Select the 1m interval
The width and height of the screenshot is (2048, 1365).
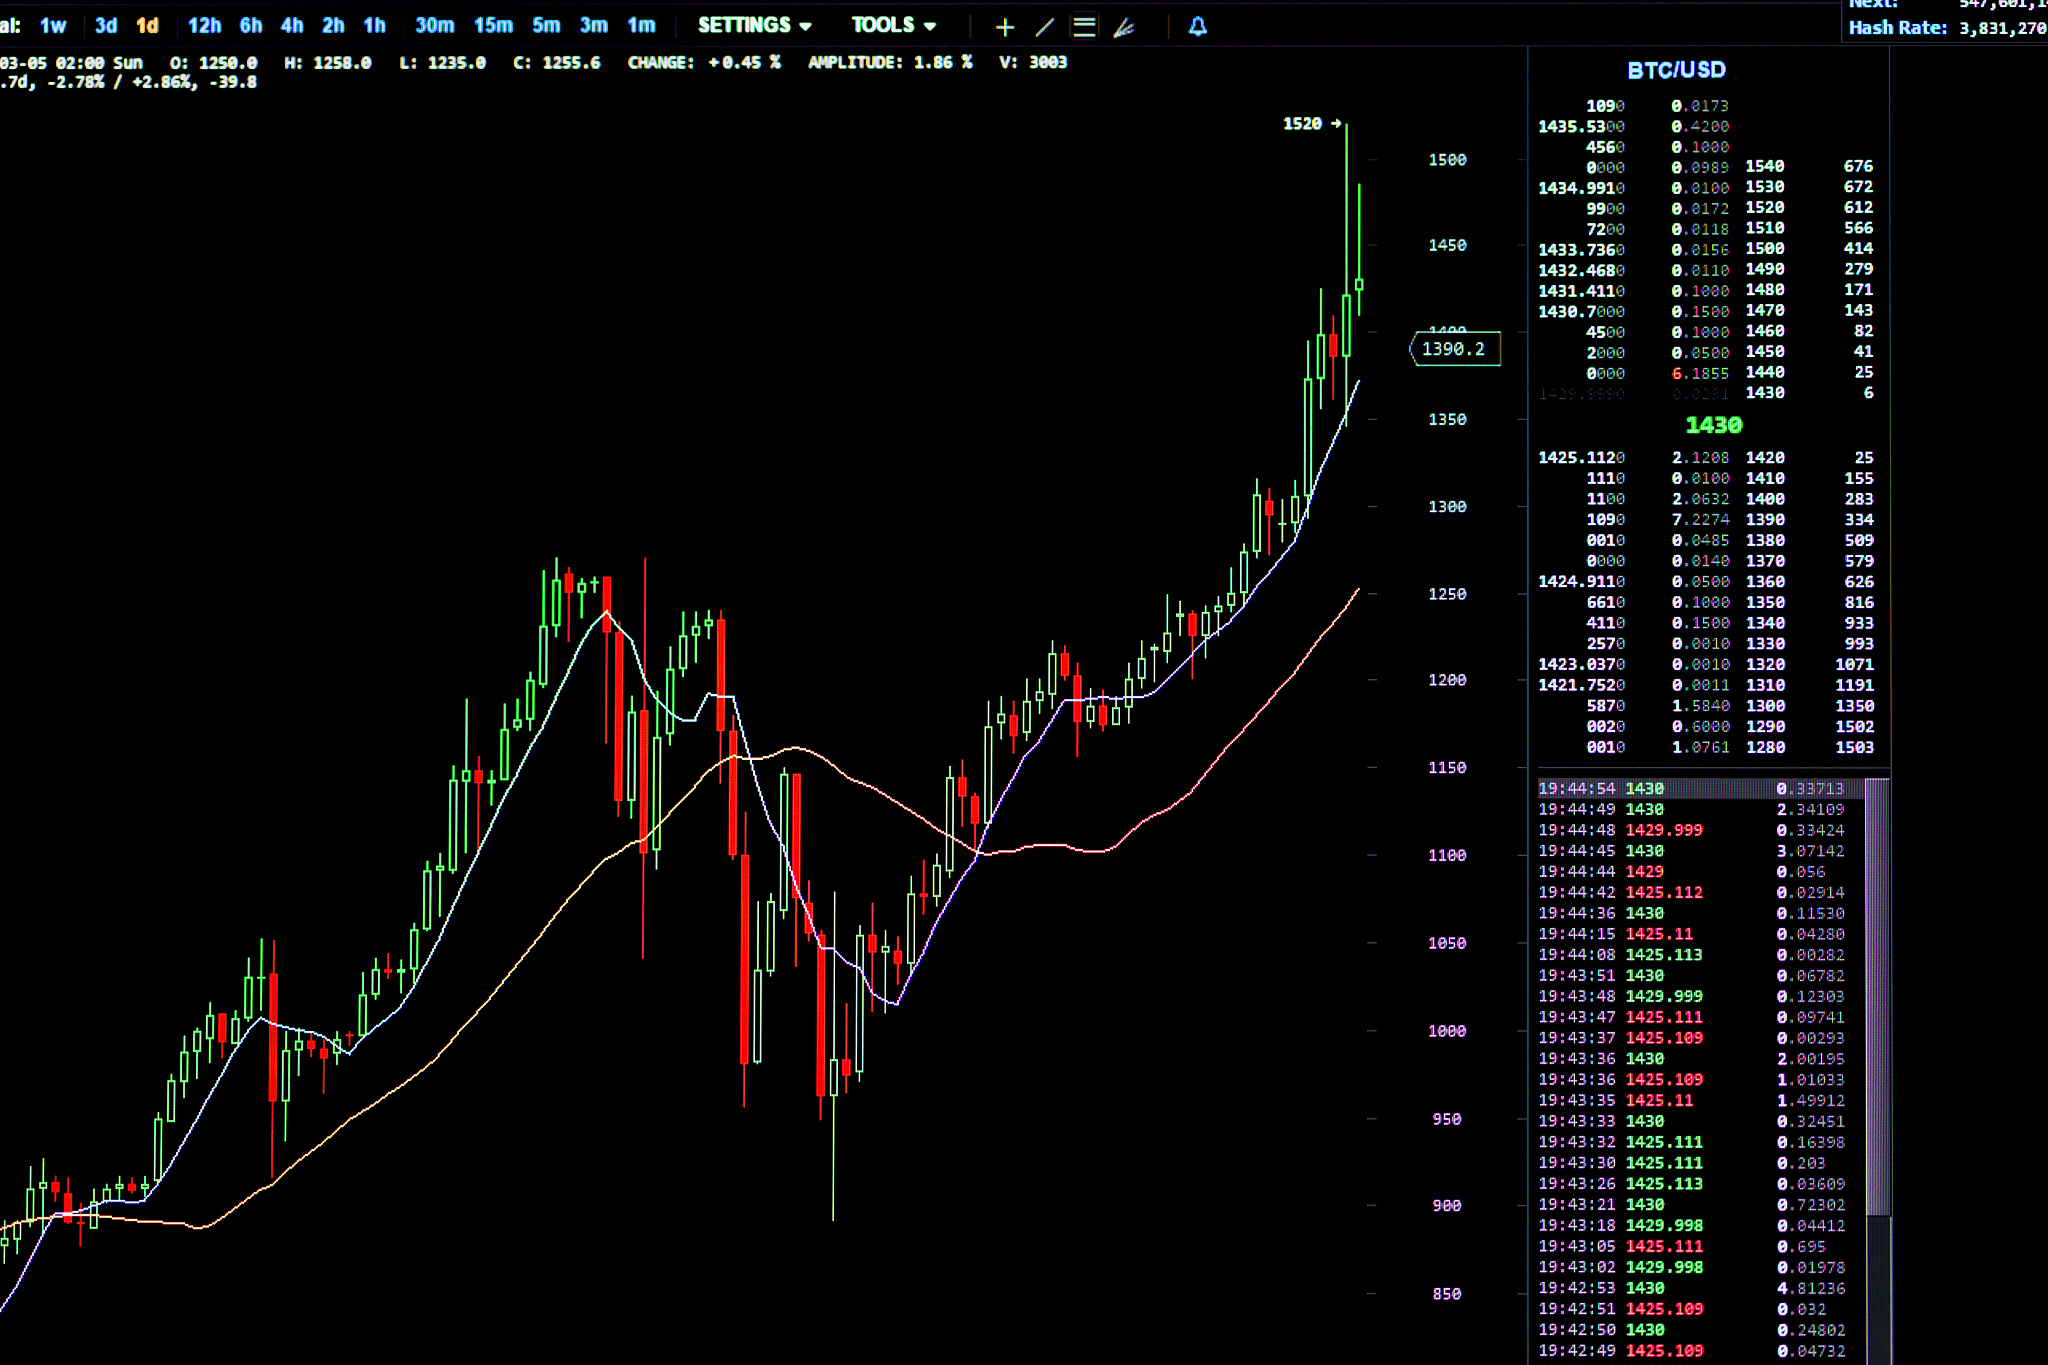point(641,26)
